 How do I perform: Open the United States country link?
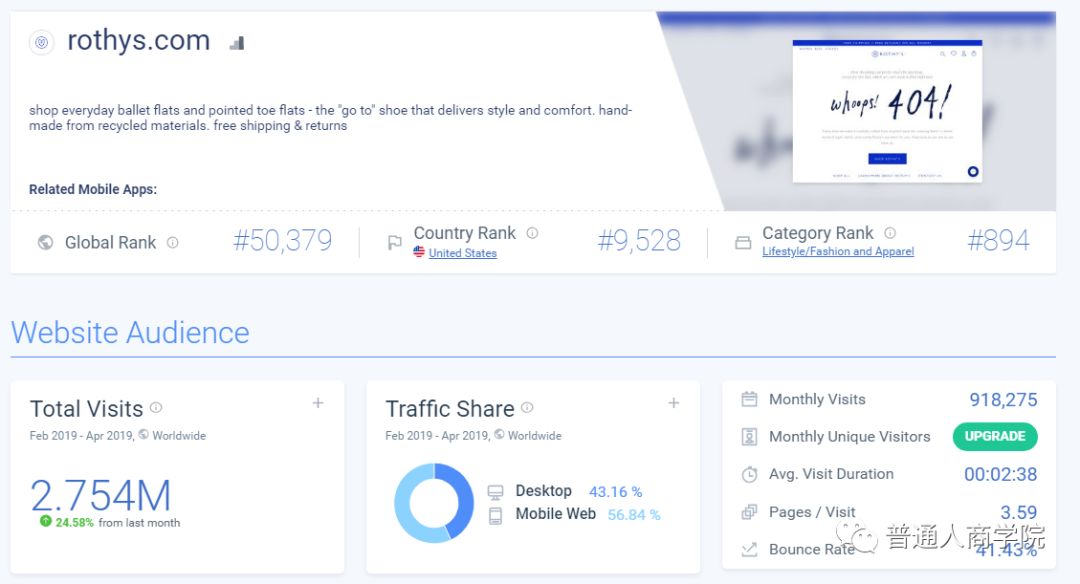(x=462, y=253)
